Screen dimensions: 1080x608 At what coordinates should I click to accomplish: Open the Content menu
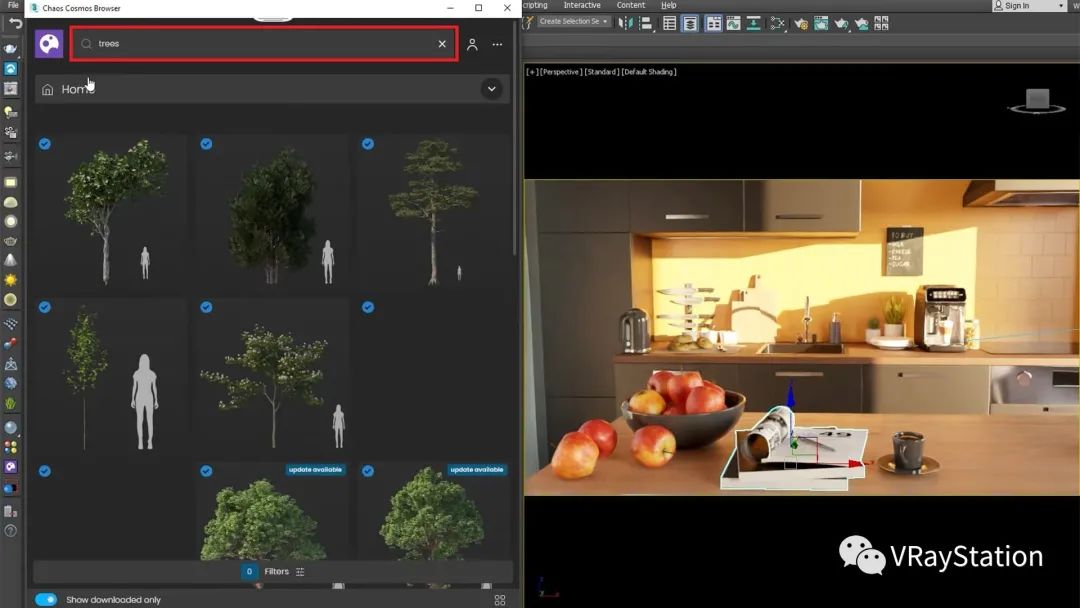[x=631, y=5]
